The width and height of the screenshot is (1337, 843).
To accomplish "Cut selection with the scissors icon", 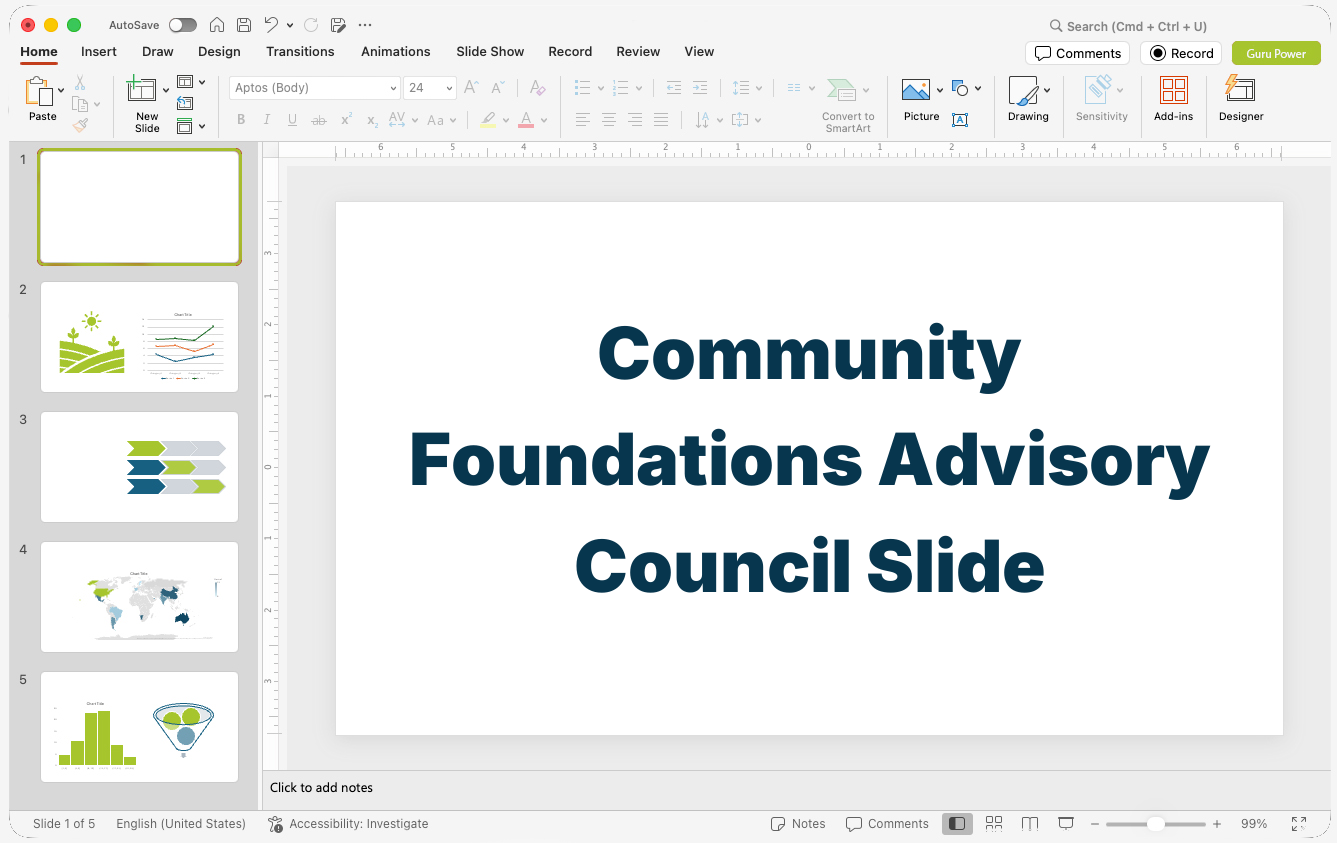I will click(x=80, y=83).
